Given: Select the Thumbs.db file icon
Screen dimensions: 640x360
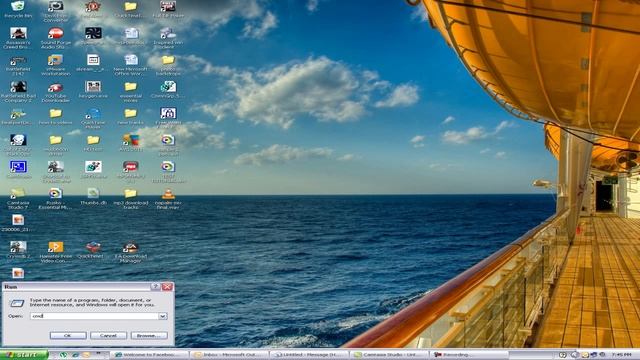Looking at the screenshot, I should (x=93, y=197).
